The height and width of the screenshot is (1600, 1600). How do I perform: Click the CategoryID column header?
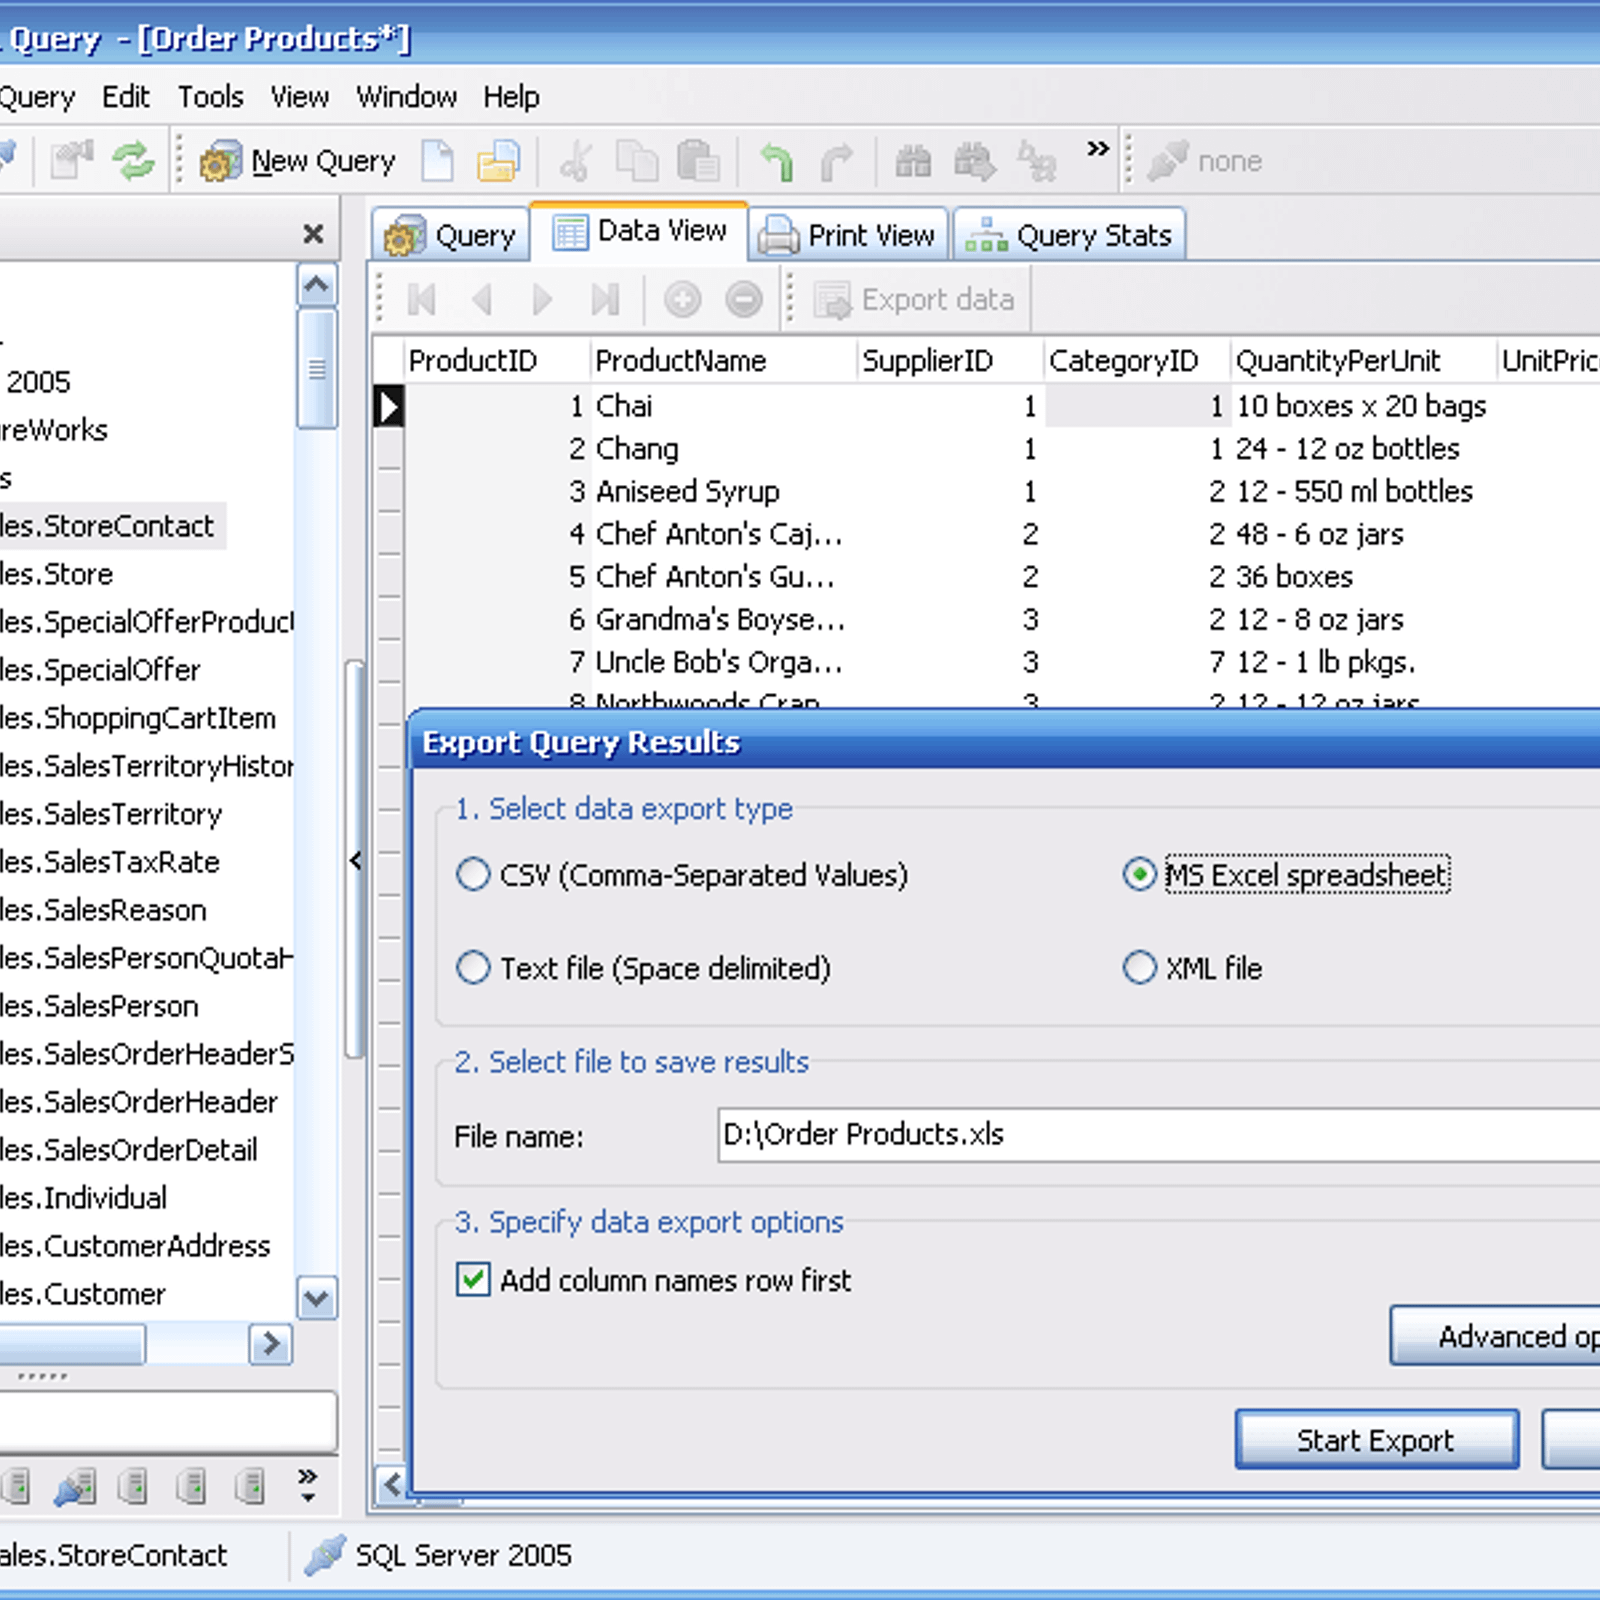click(1137, 360)
